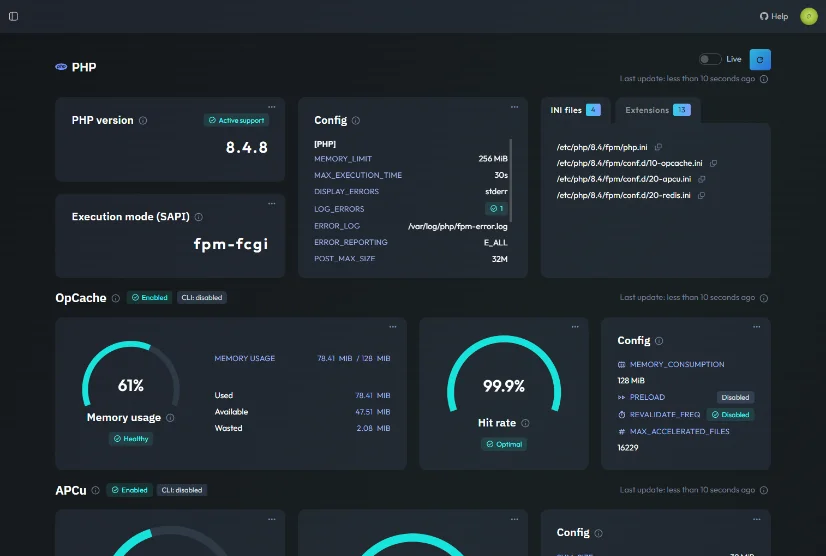Image resolution: width=826 pixels, height=556 pixels.
Task: Show OpCache last update info icon
Action: coord(764,298)
